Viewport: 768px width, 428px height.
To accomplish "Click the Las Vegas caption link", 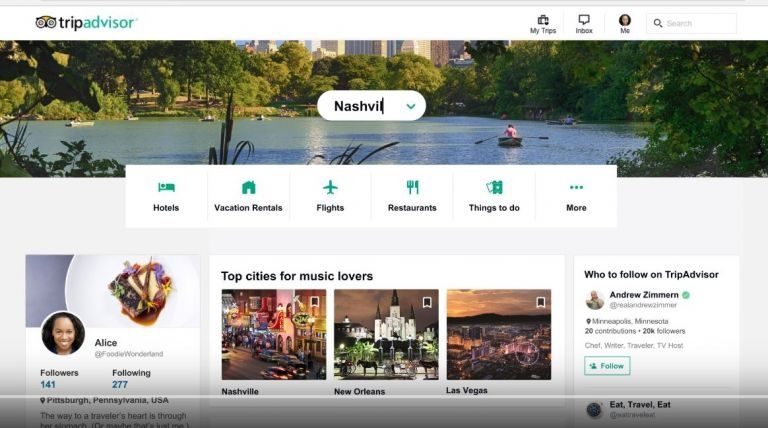I will (467, 390).
